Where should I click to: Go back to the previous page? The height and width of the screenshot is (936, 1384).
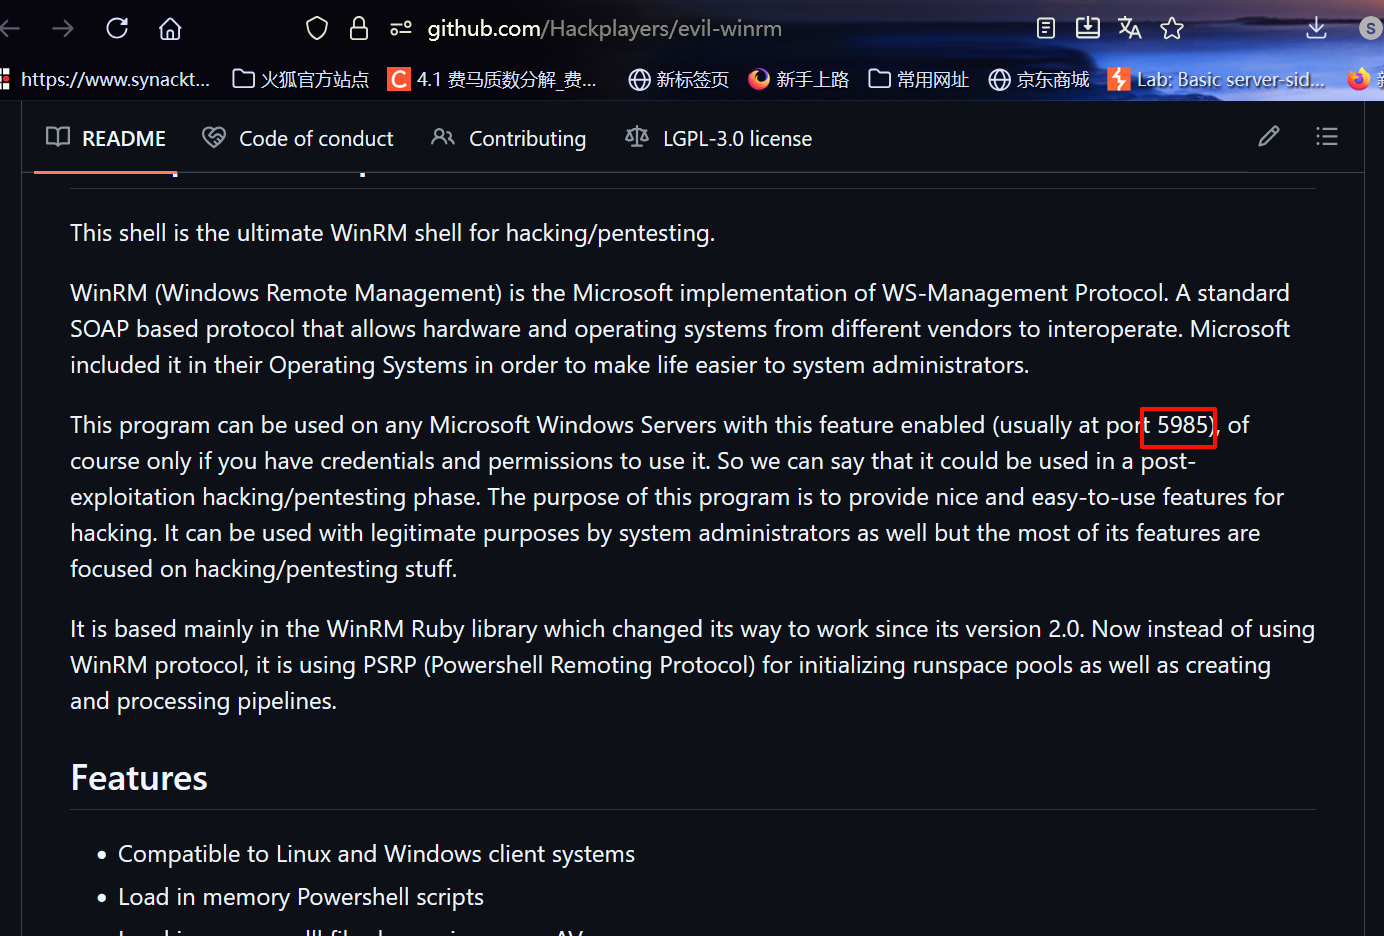10,28
